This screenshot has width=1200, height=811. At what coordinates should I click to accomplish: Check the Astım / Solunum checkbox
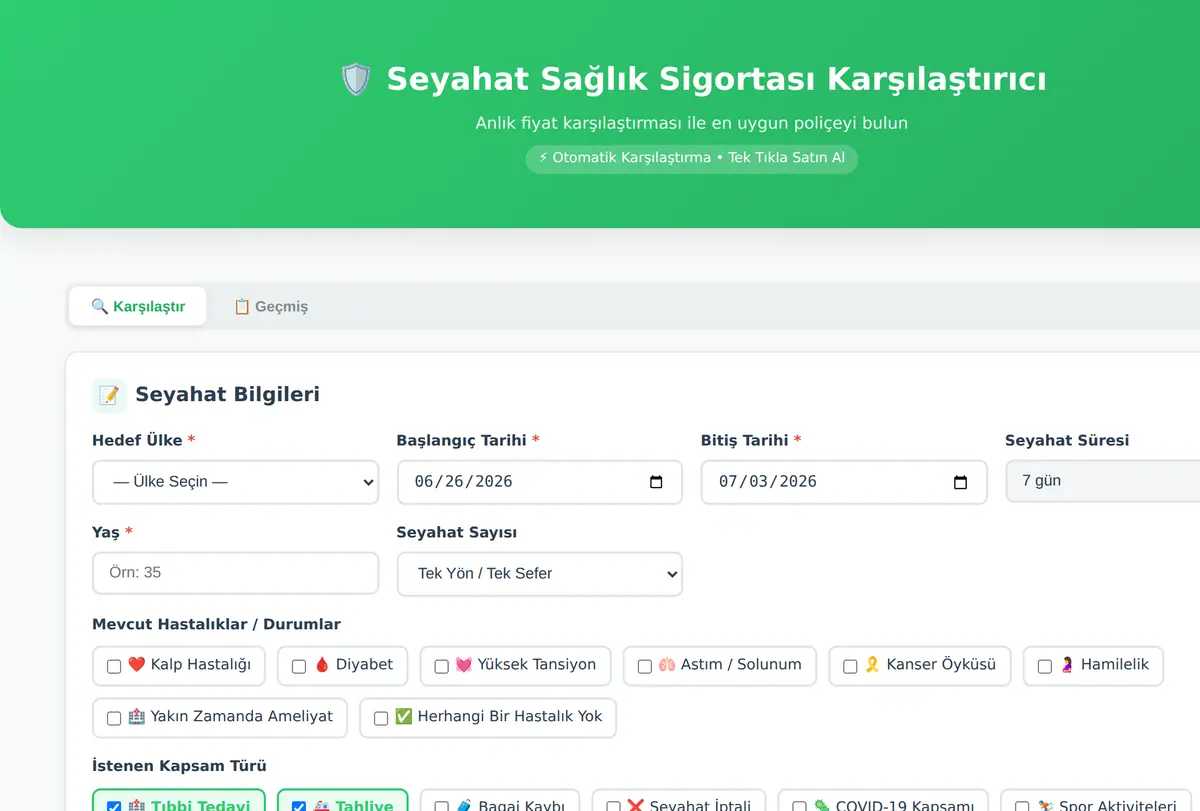645,666
